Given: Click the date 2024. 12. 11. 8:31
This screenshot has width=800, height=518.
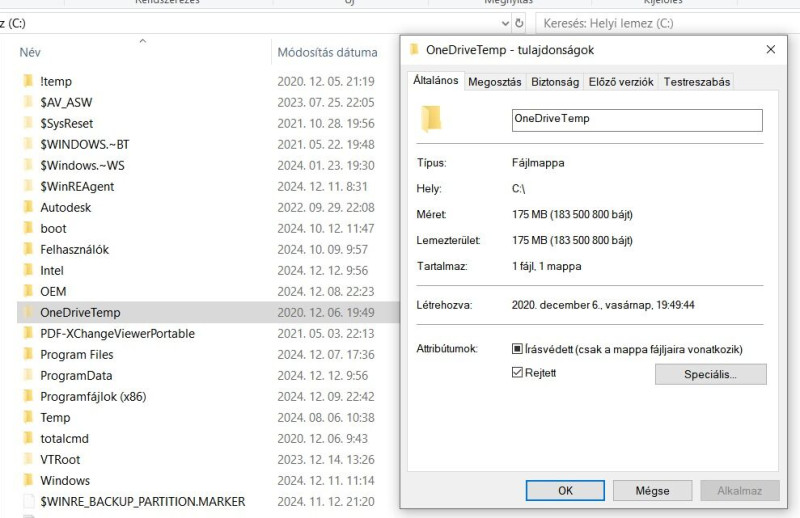Looking at the screenshot, I should (x=322, y=186).
